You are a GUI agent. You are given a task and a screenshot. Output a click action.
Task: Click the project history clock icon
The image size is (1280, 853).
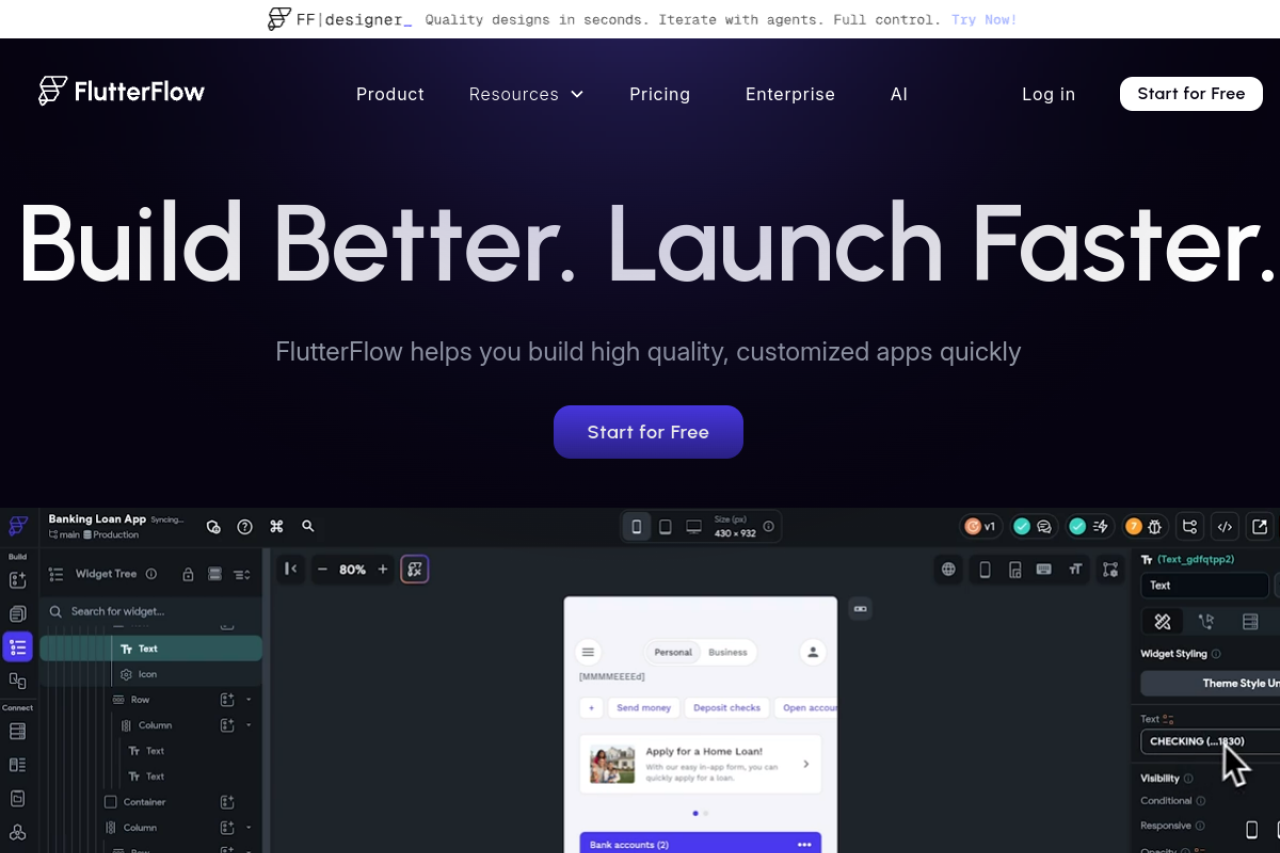[213, 526]
